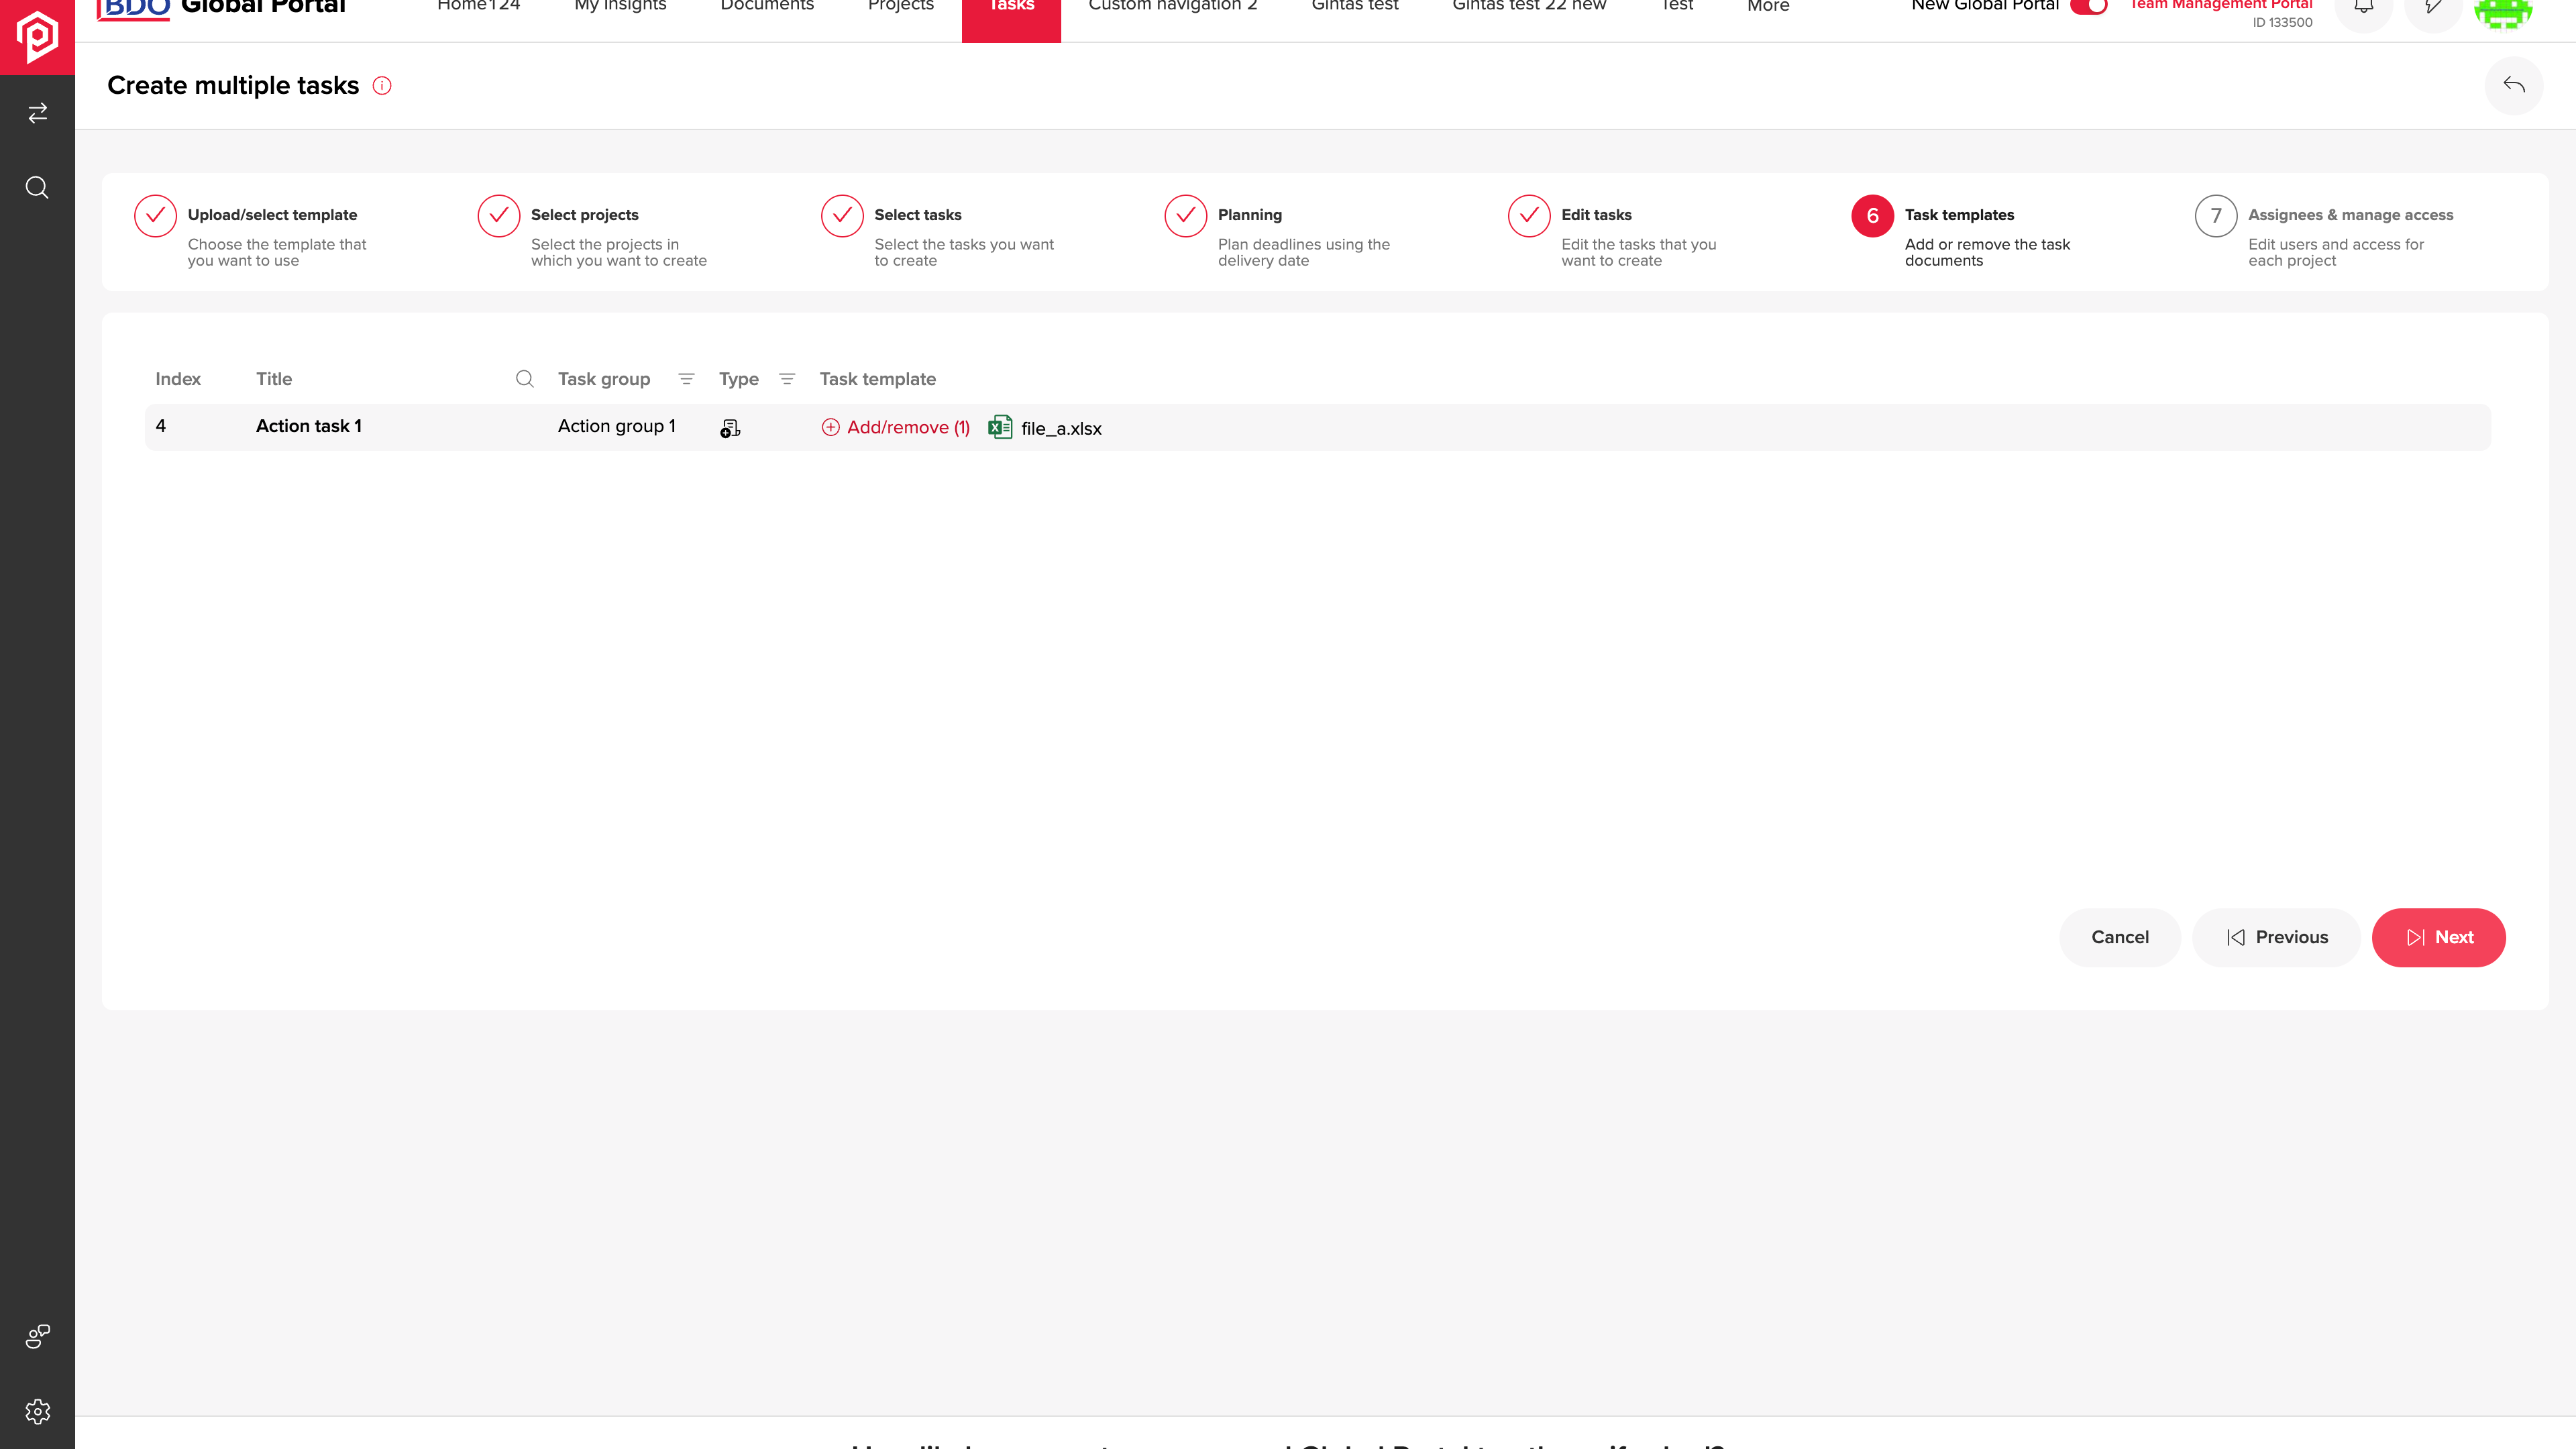
Task: Click the icon left of the user avatar
Action: tap(2434, 8)
